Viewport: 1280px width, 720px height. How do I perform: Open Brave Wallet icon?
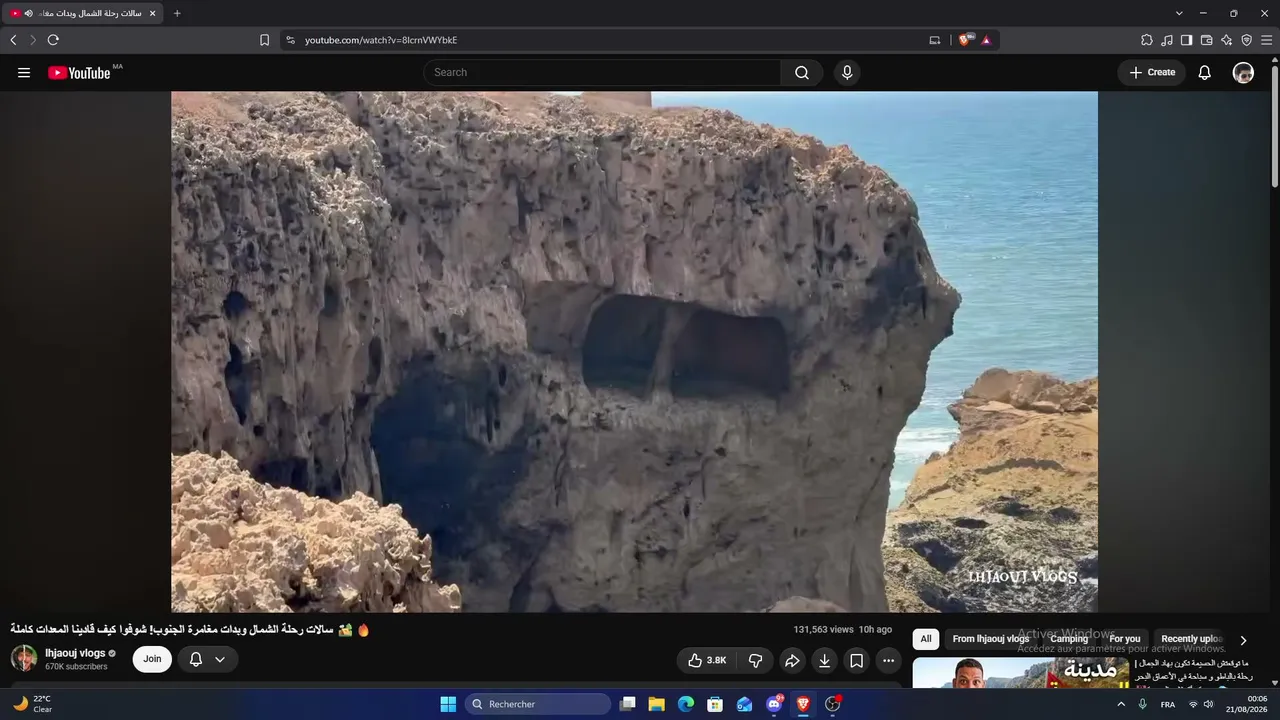click(1207, 40)
